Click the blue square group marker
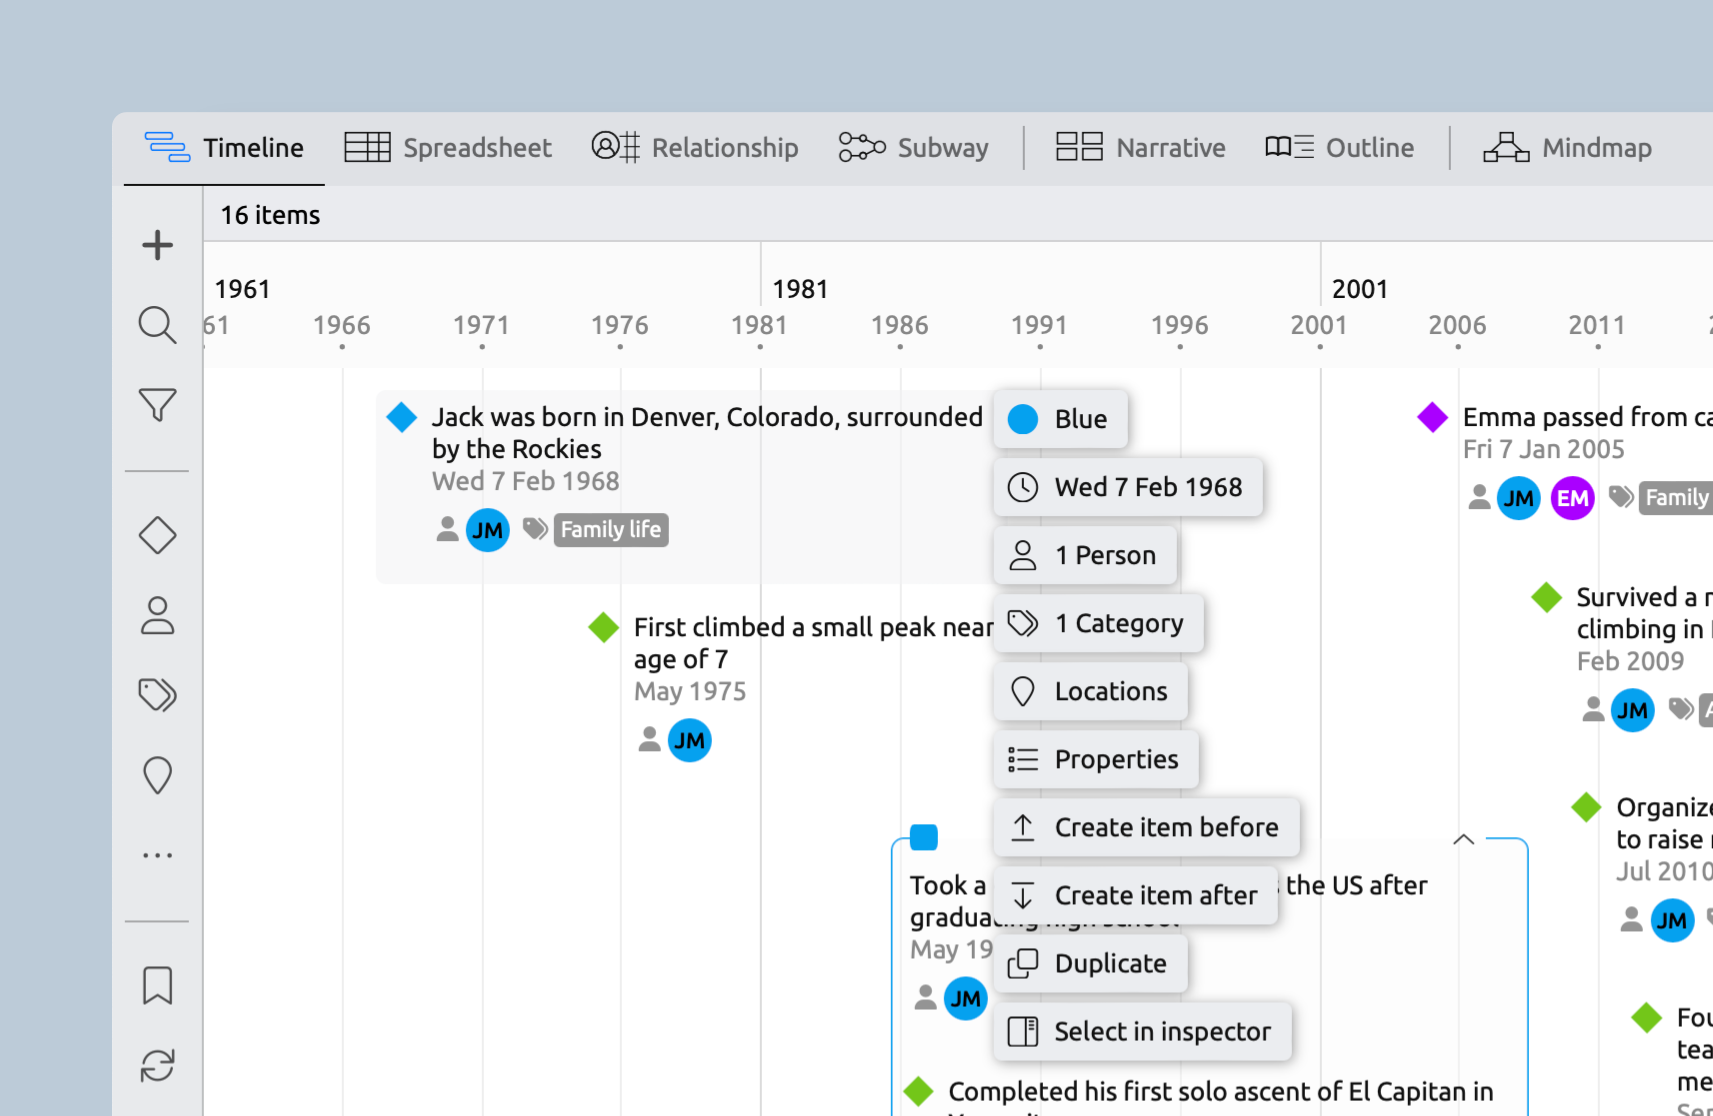The image size is (1713, 1116). point(924,837)
